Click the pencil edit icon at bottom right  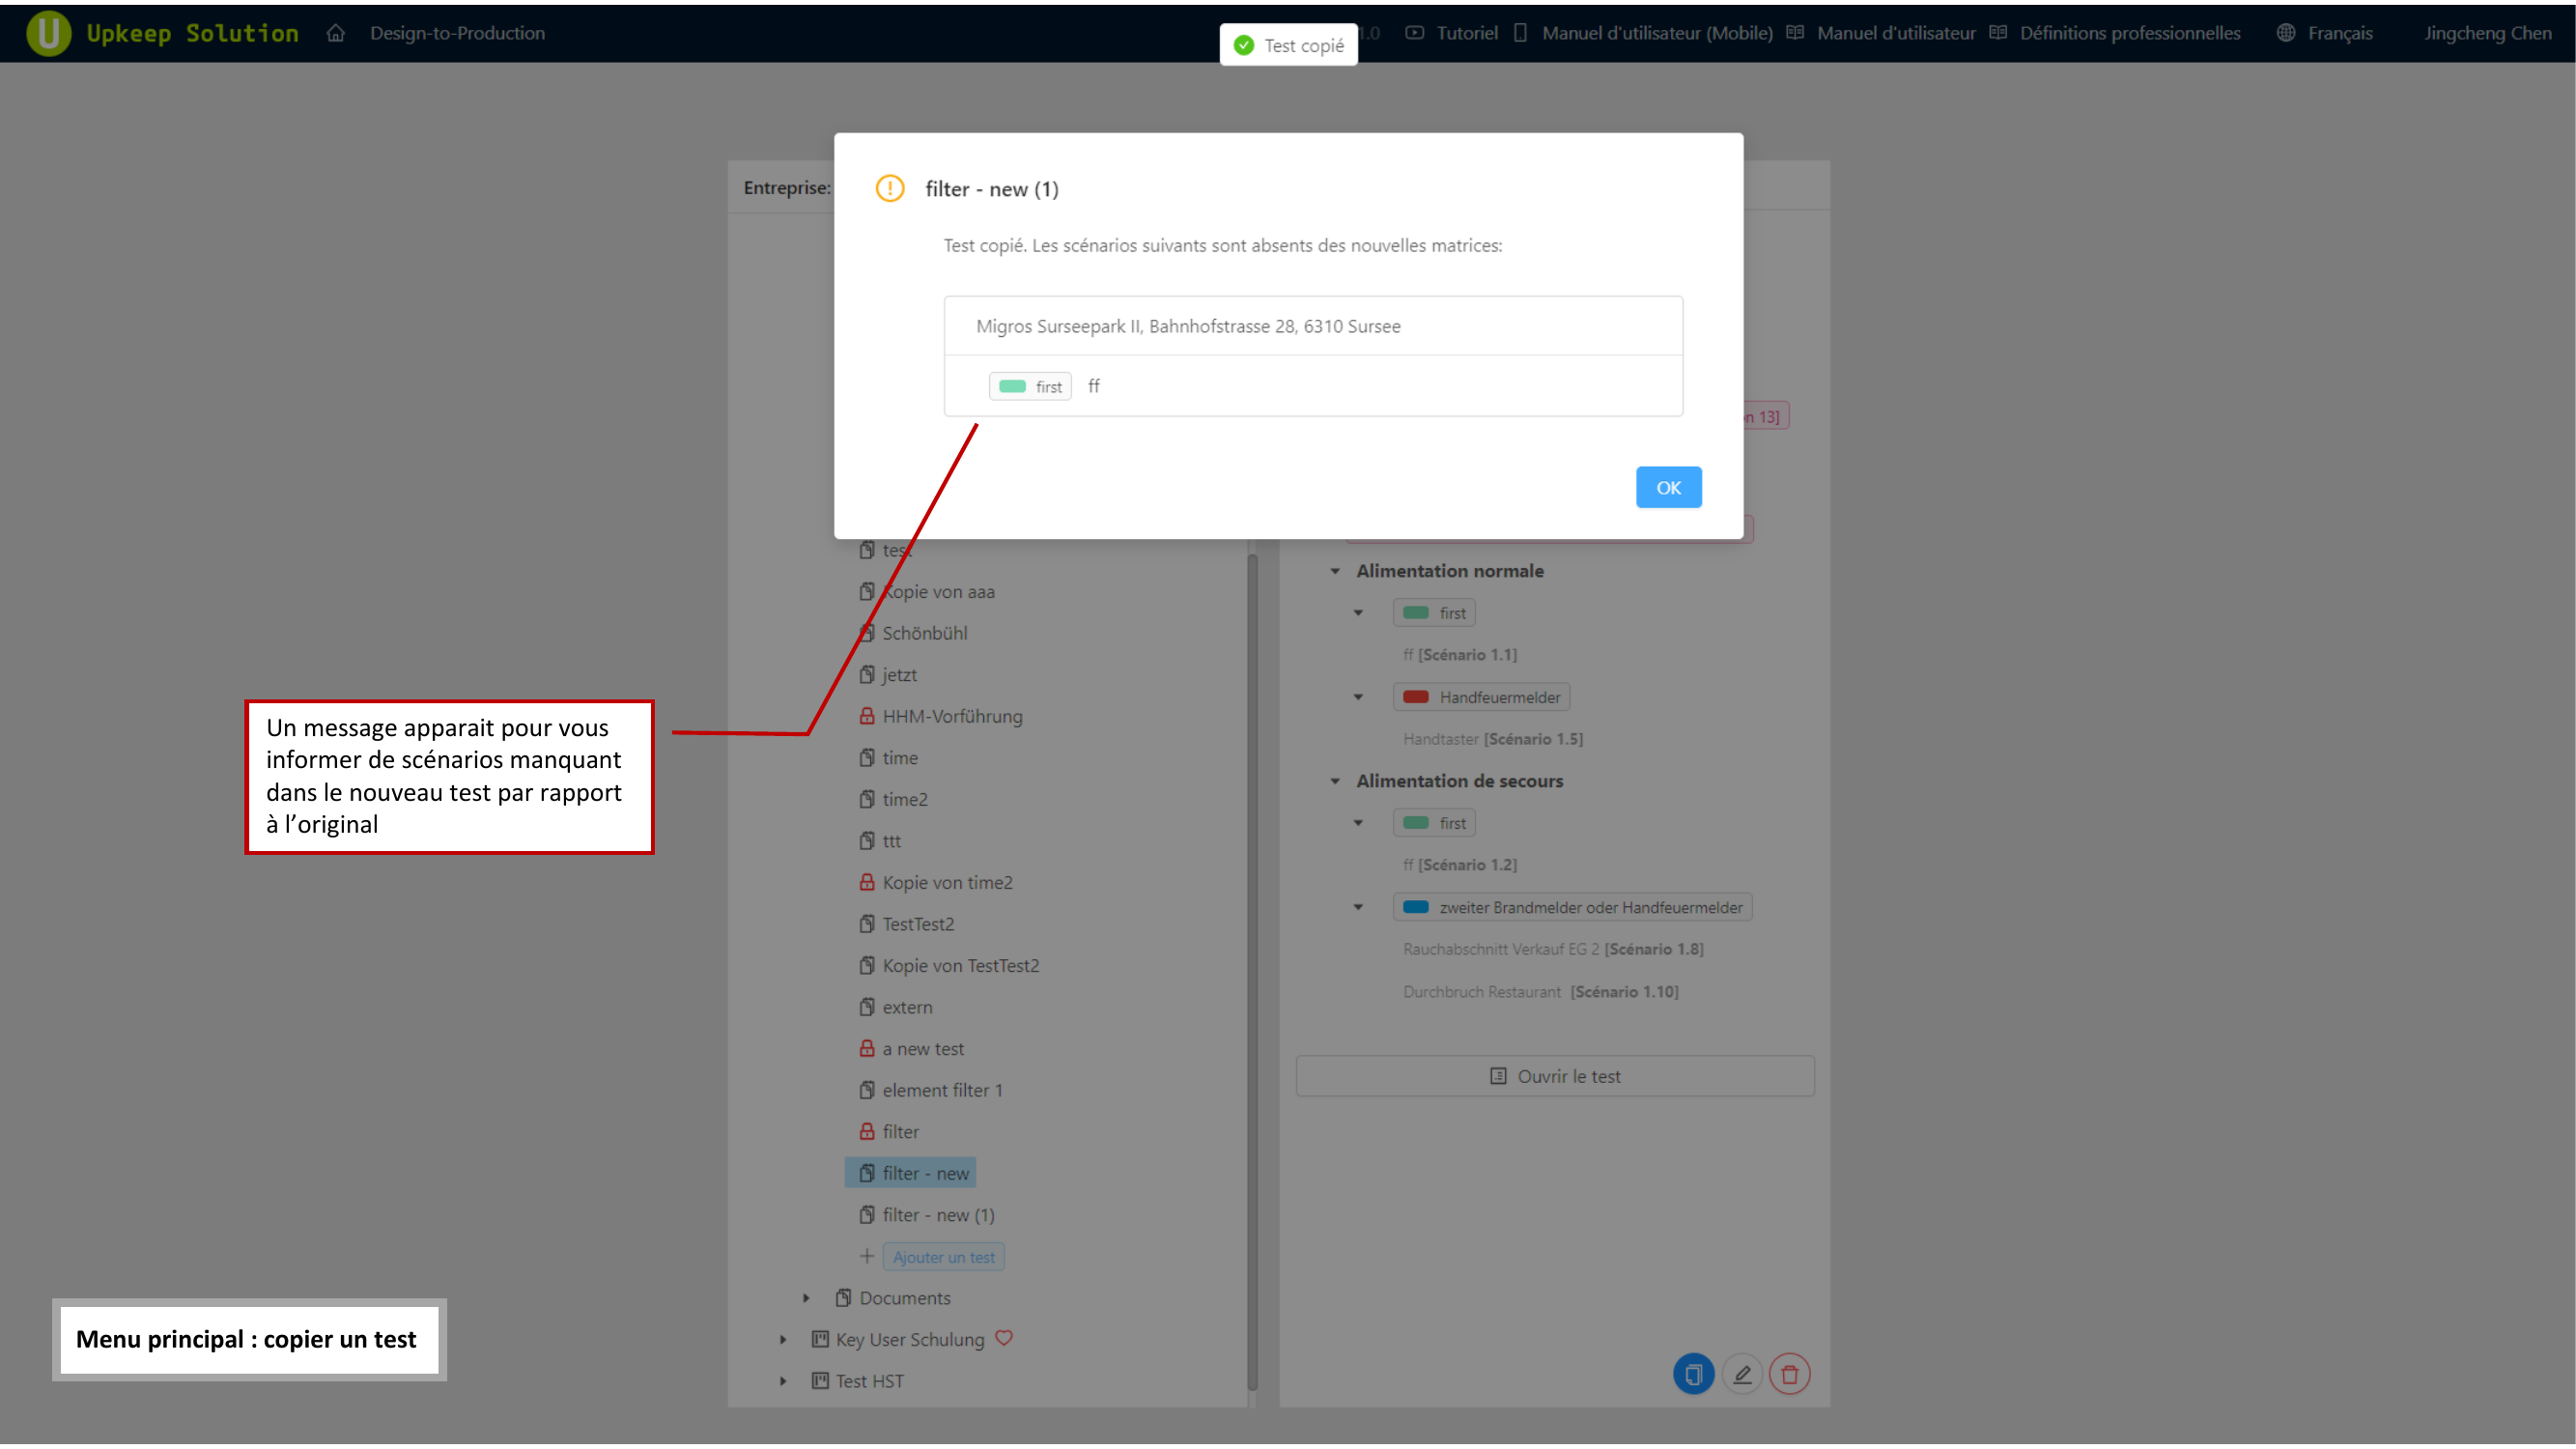pos(1742,1374)
